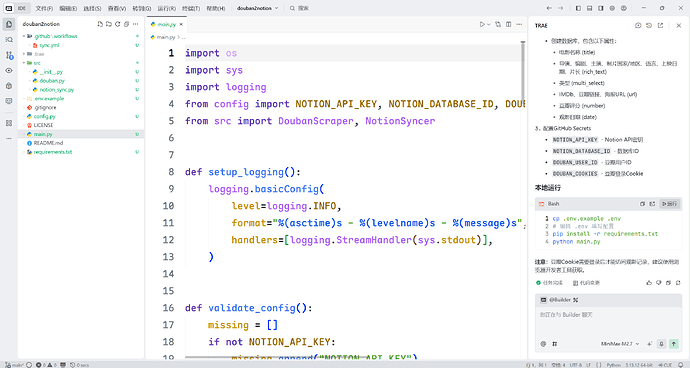Select the main.py editor tab

[x=166, y=25]
